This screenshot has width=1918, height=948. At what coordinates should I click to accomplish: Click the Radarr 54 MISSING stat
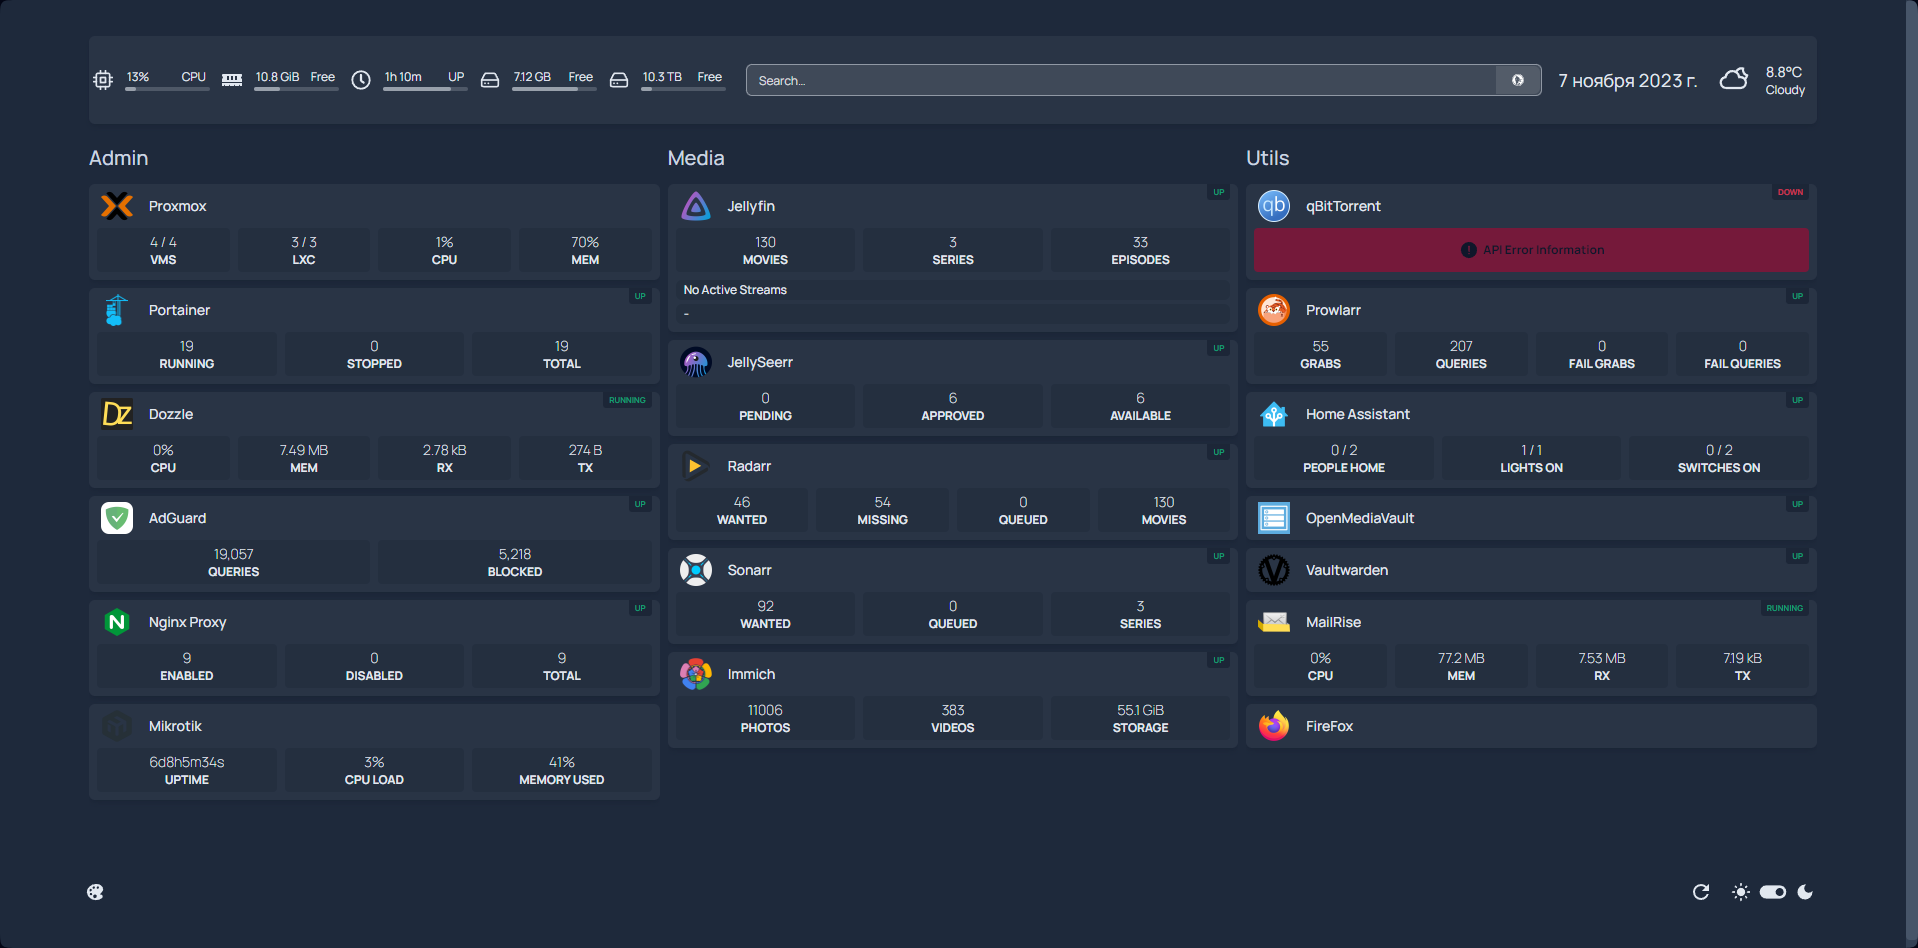tap(882, 510)
